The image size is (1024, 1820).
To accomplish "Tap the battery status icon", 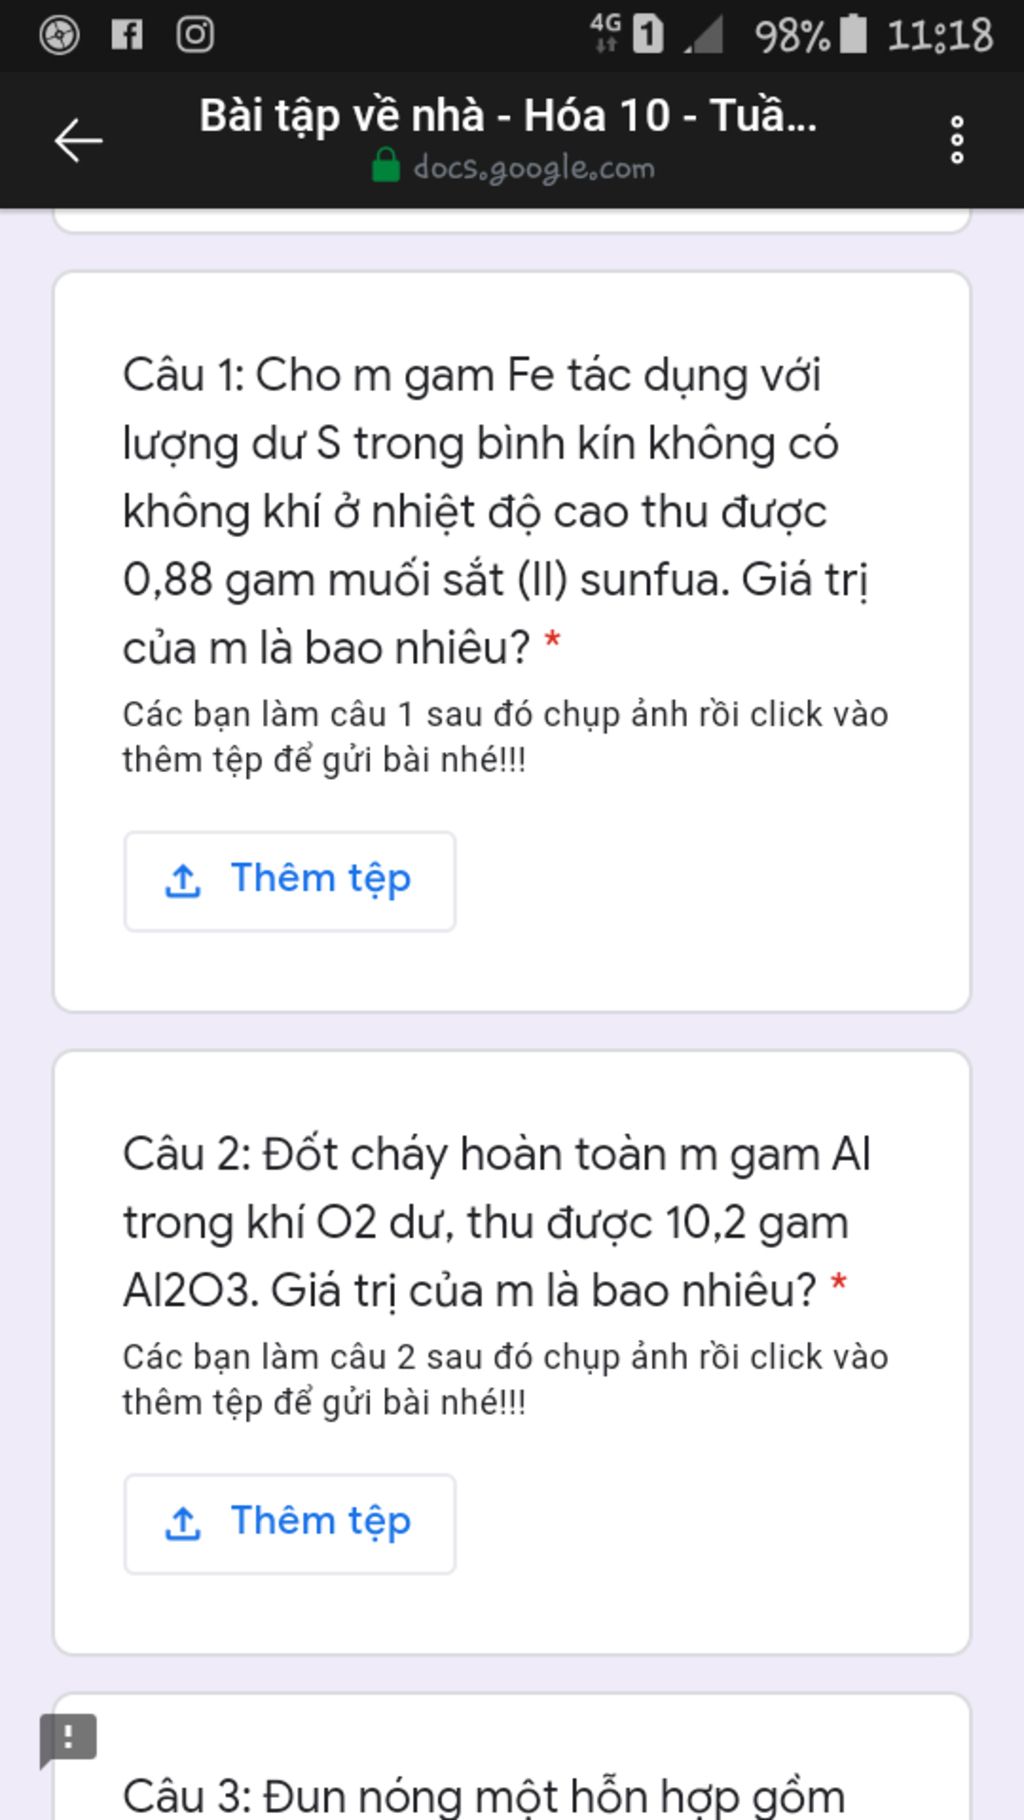I will coord(853,34).
